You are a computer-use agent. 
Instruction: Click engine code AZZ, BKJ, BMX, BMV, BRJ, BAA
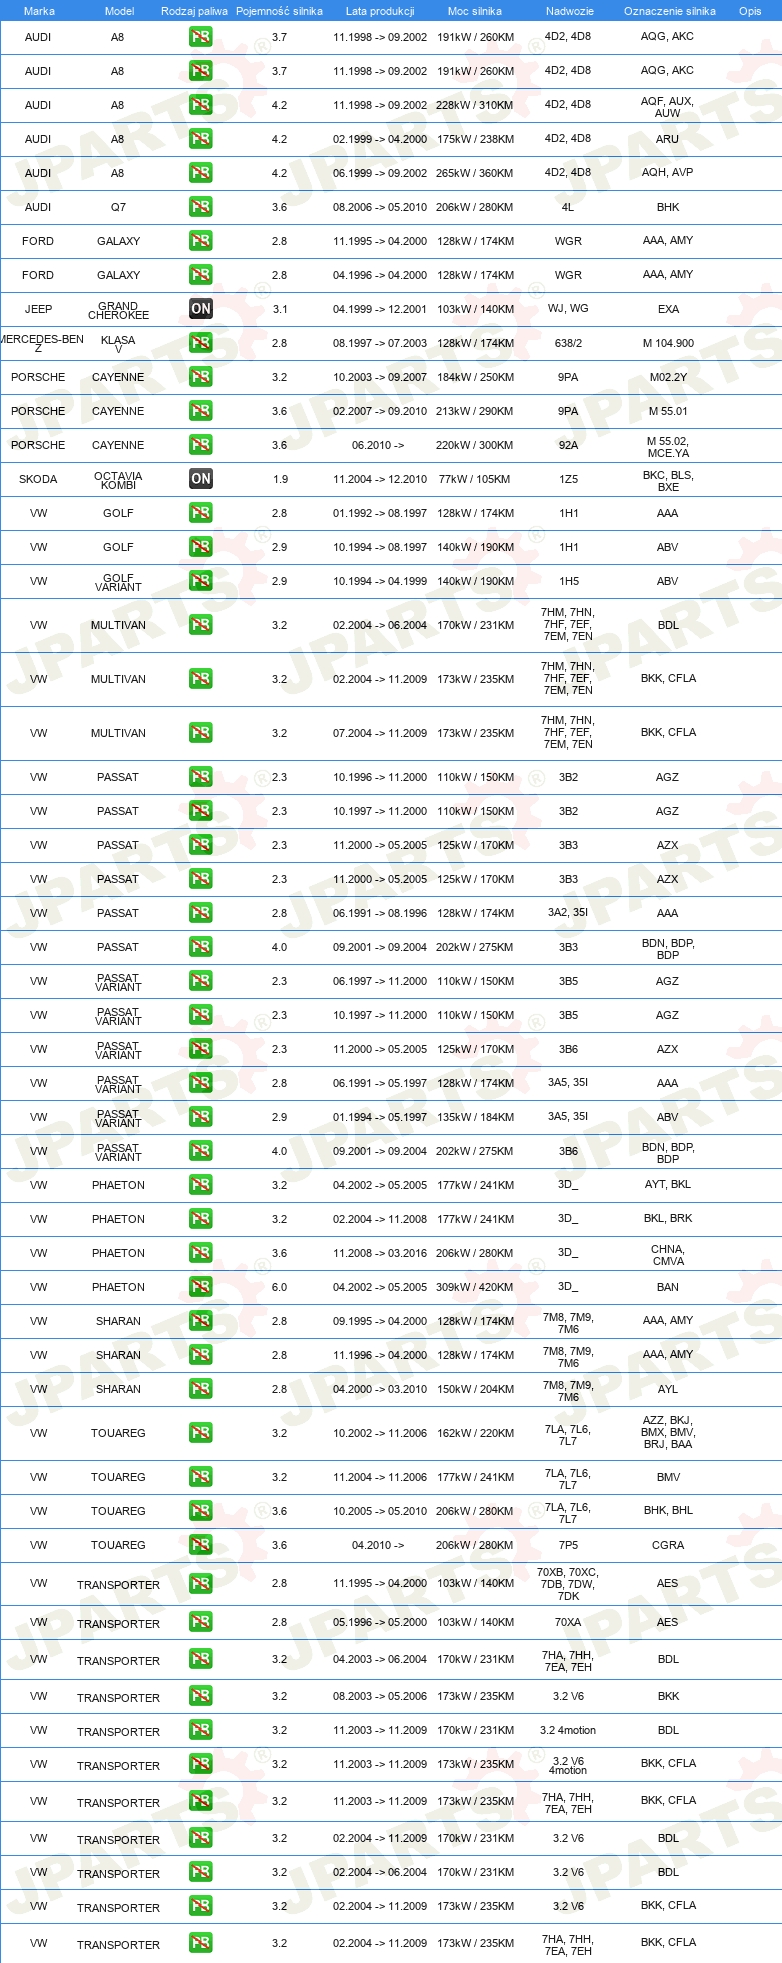[668, 1432]
